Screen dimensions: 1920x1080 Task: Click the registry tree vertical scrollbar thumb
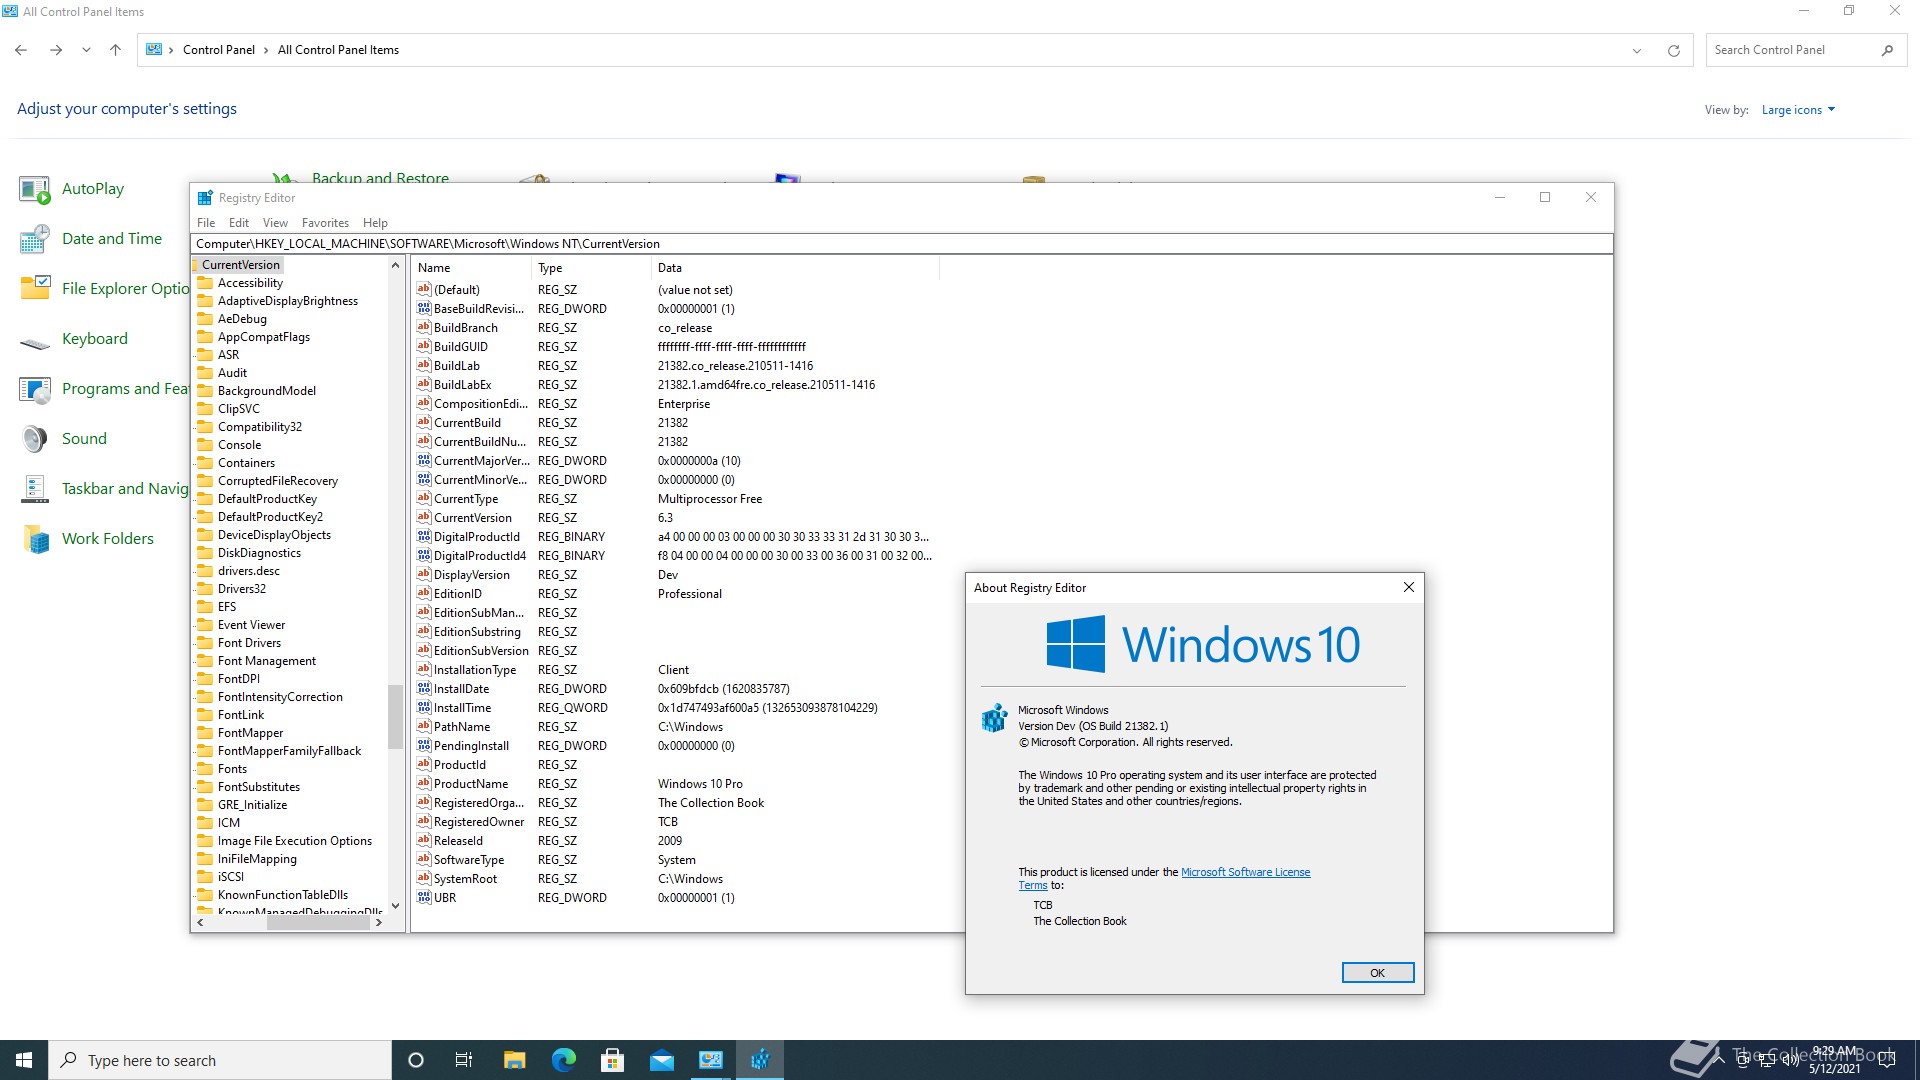tap(395, 716)
